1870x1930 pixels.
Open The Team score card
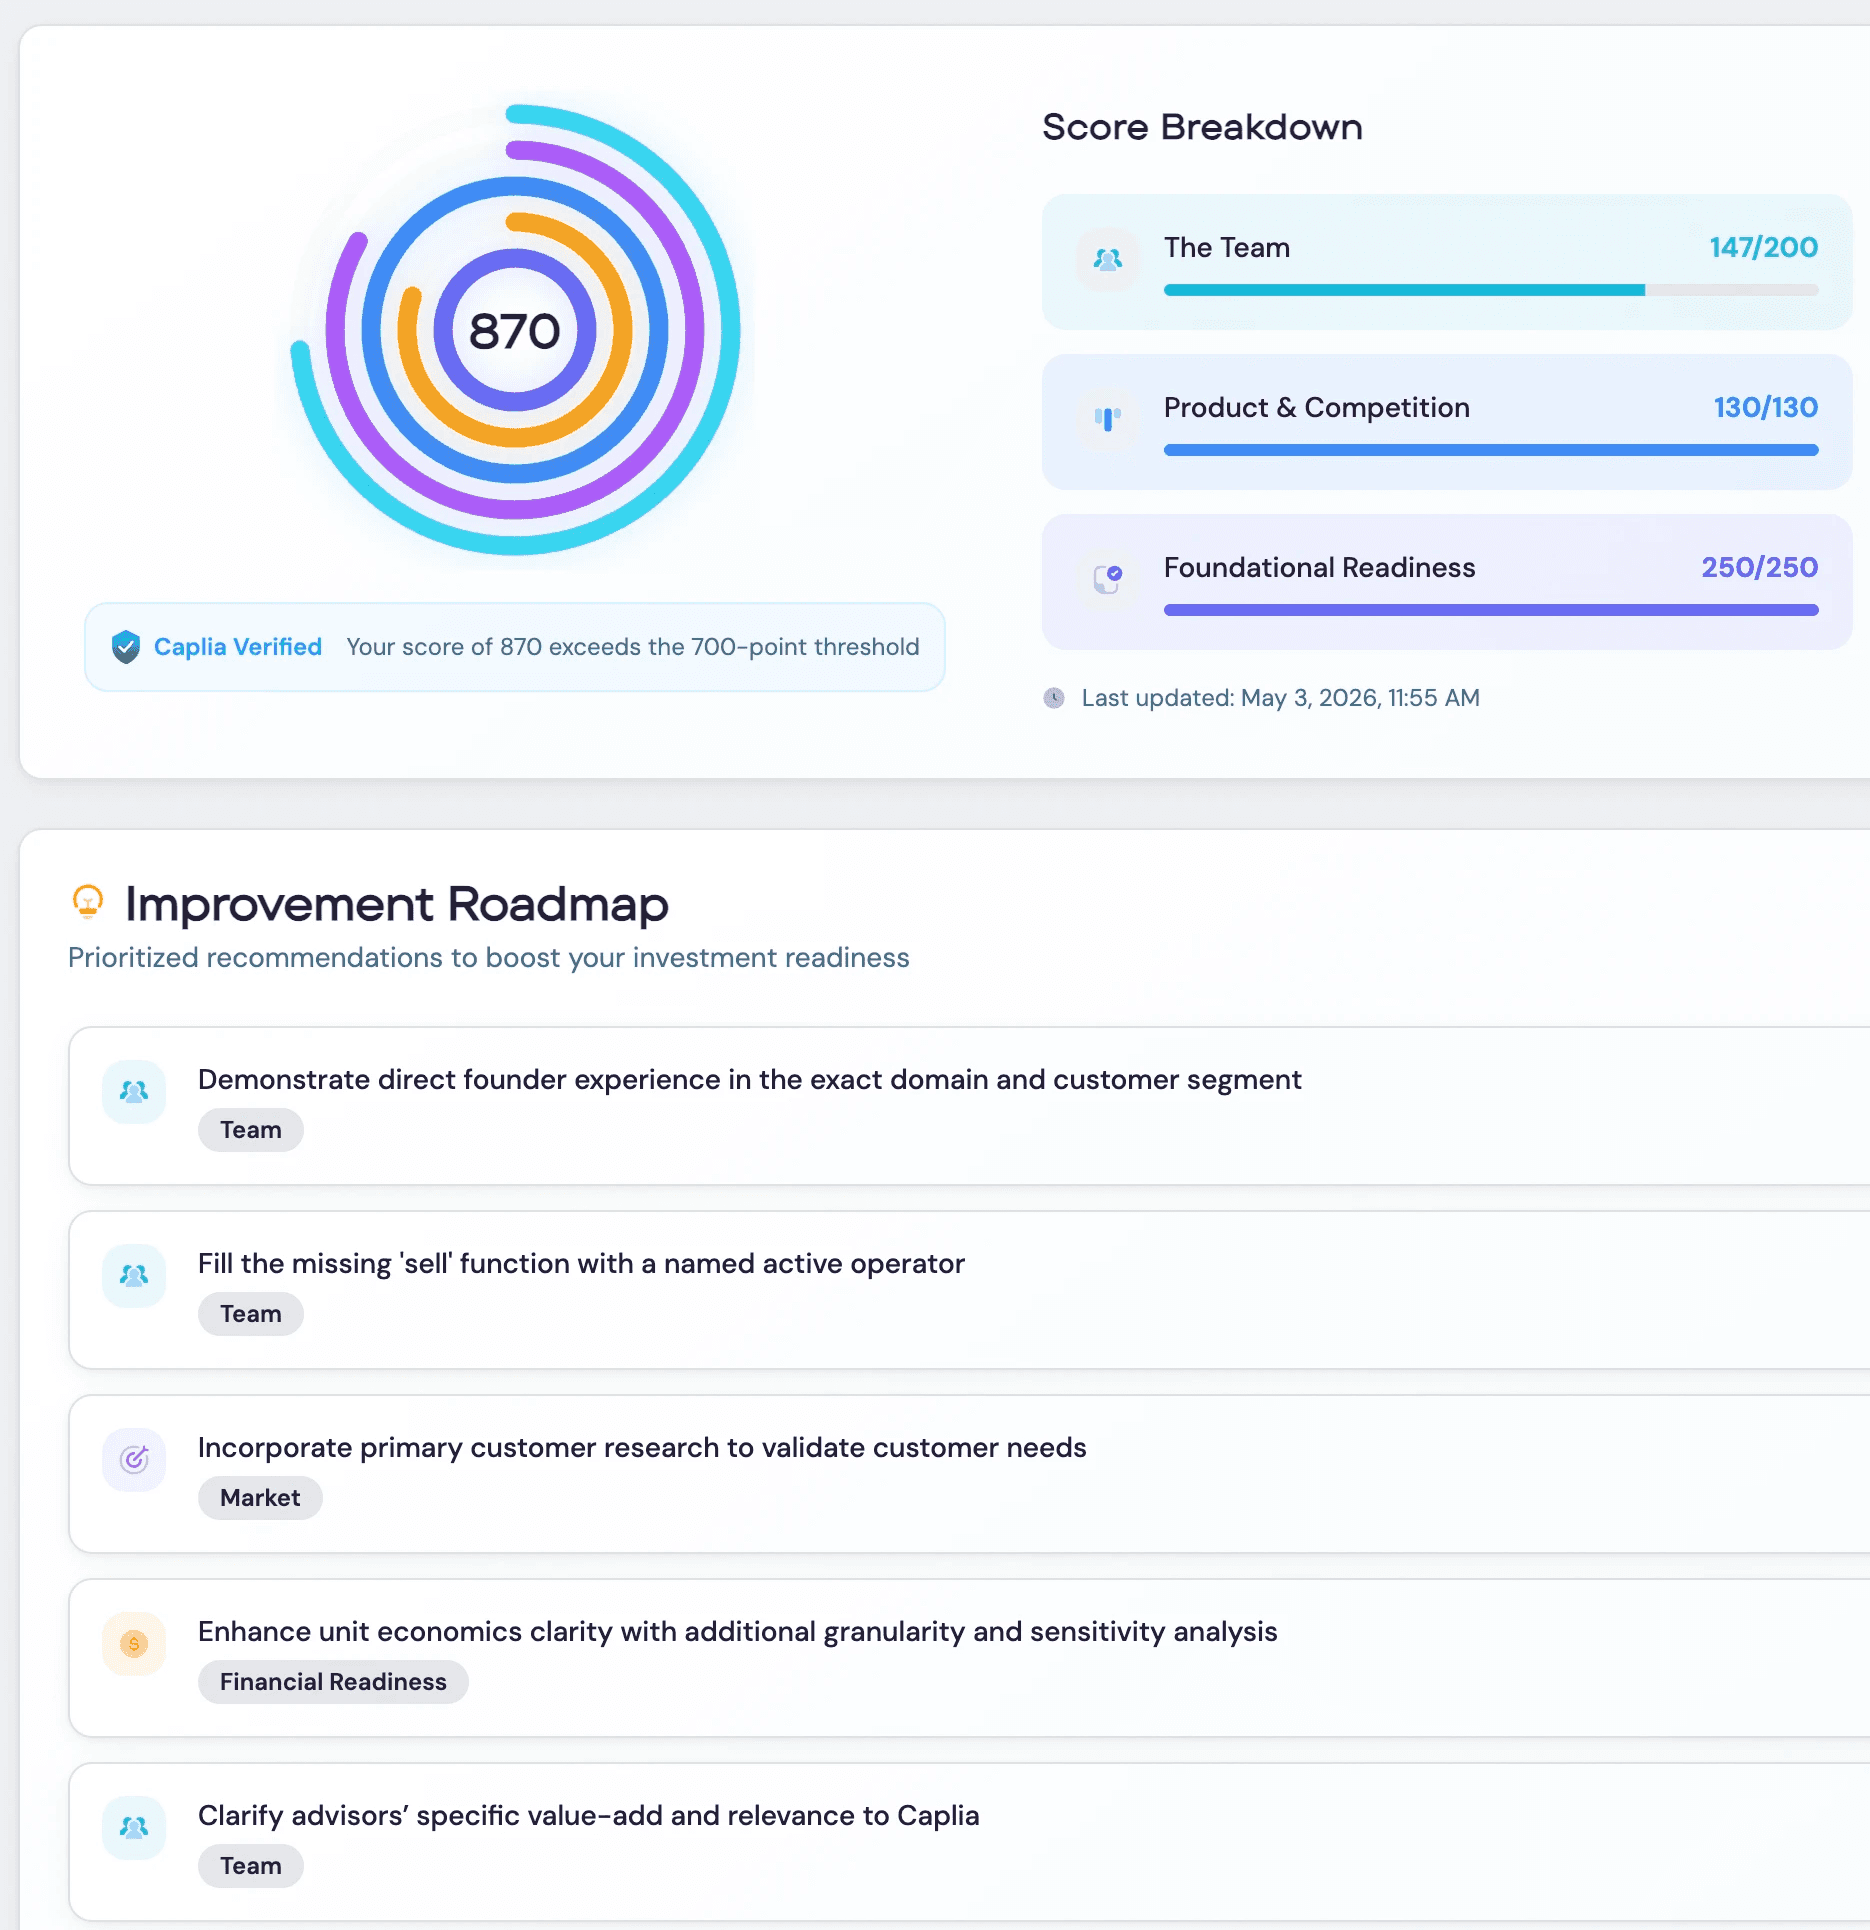[x=1447, y=262]
